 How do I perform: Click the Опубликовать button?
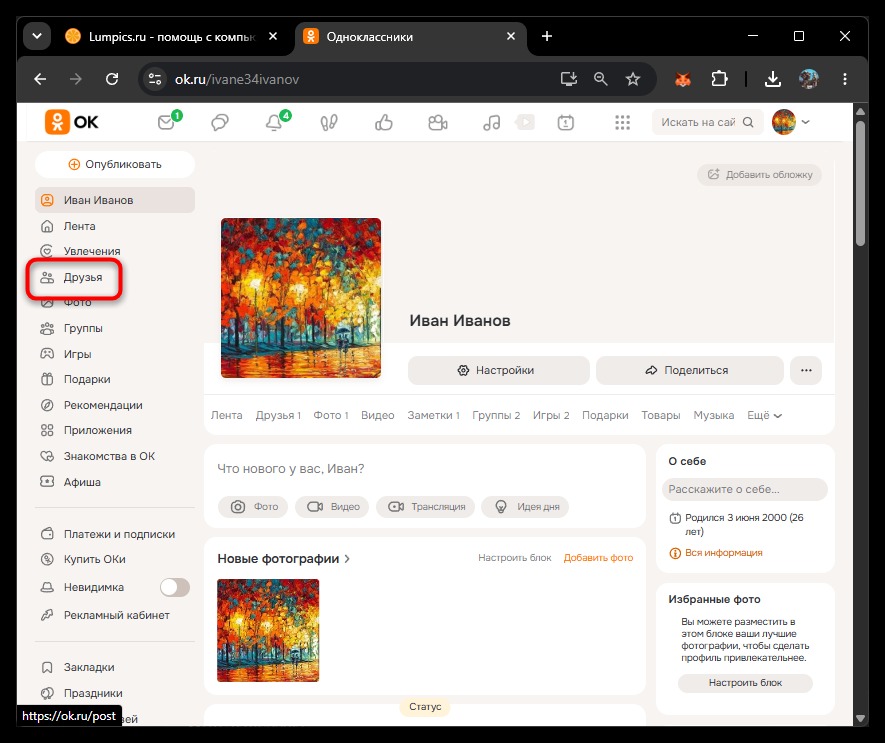pos(115,164)
